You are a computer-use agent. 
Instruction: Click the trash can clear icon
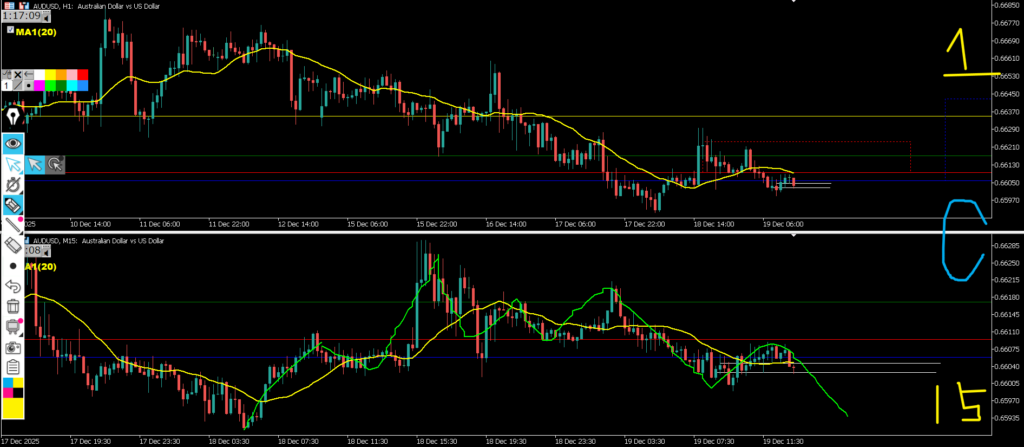(13, 307)
